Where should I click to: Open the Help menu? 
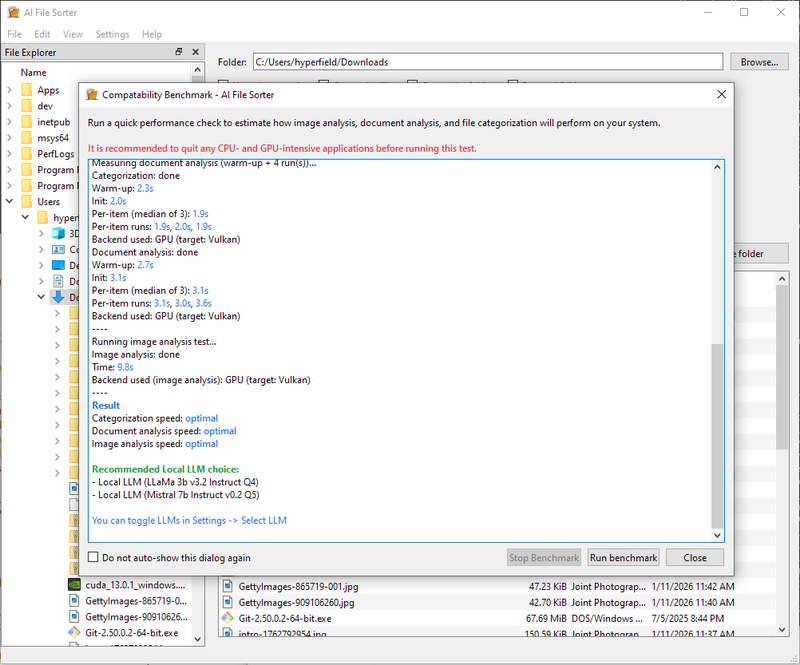point(152,34)
